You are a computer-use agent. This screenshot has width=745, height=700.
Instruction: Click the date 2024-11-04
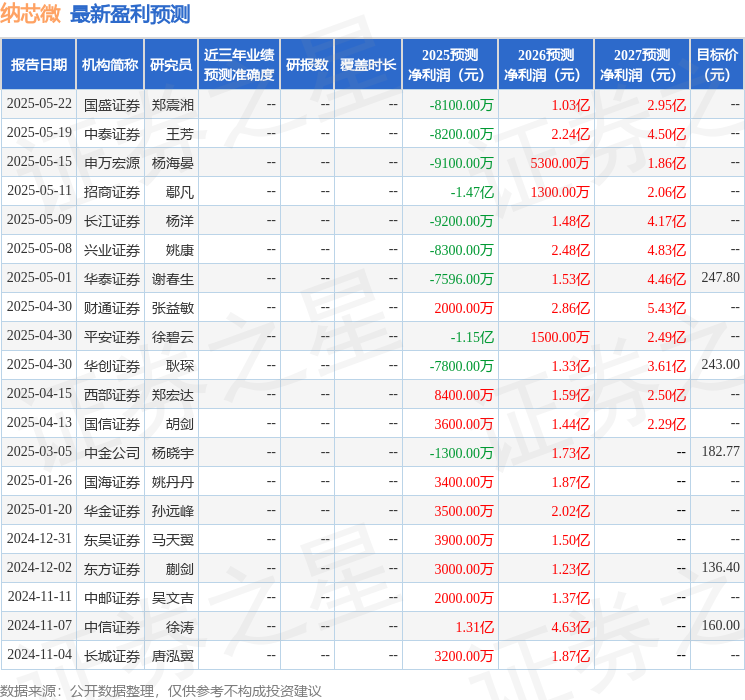(x=39, y=654)
